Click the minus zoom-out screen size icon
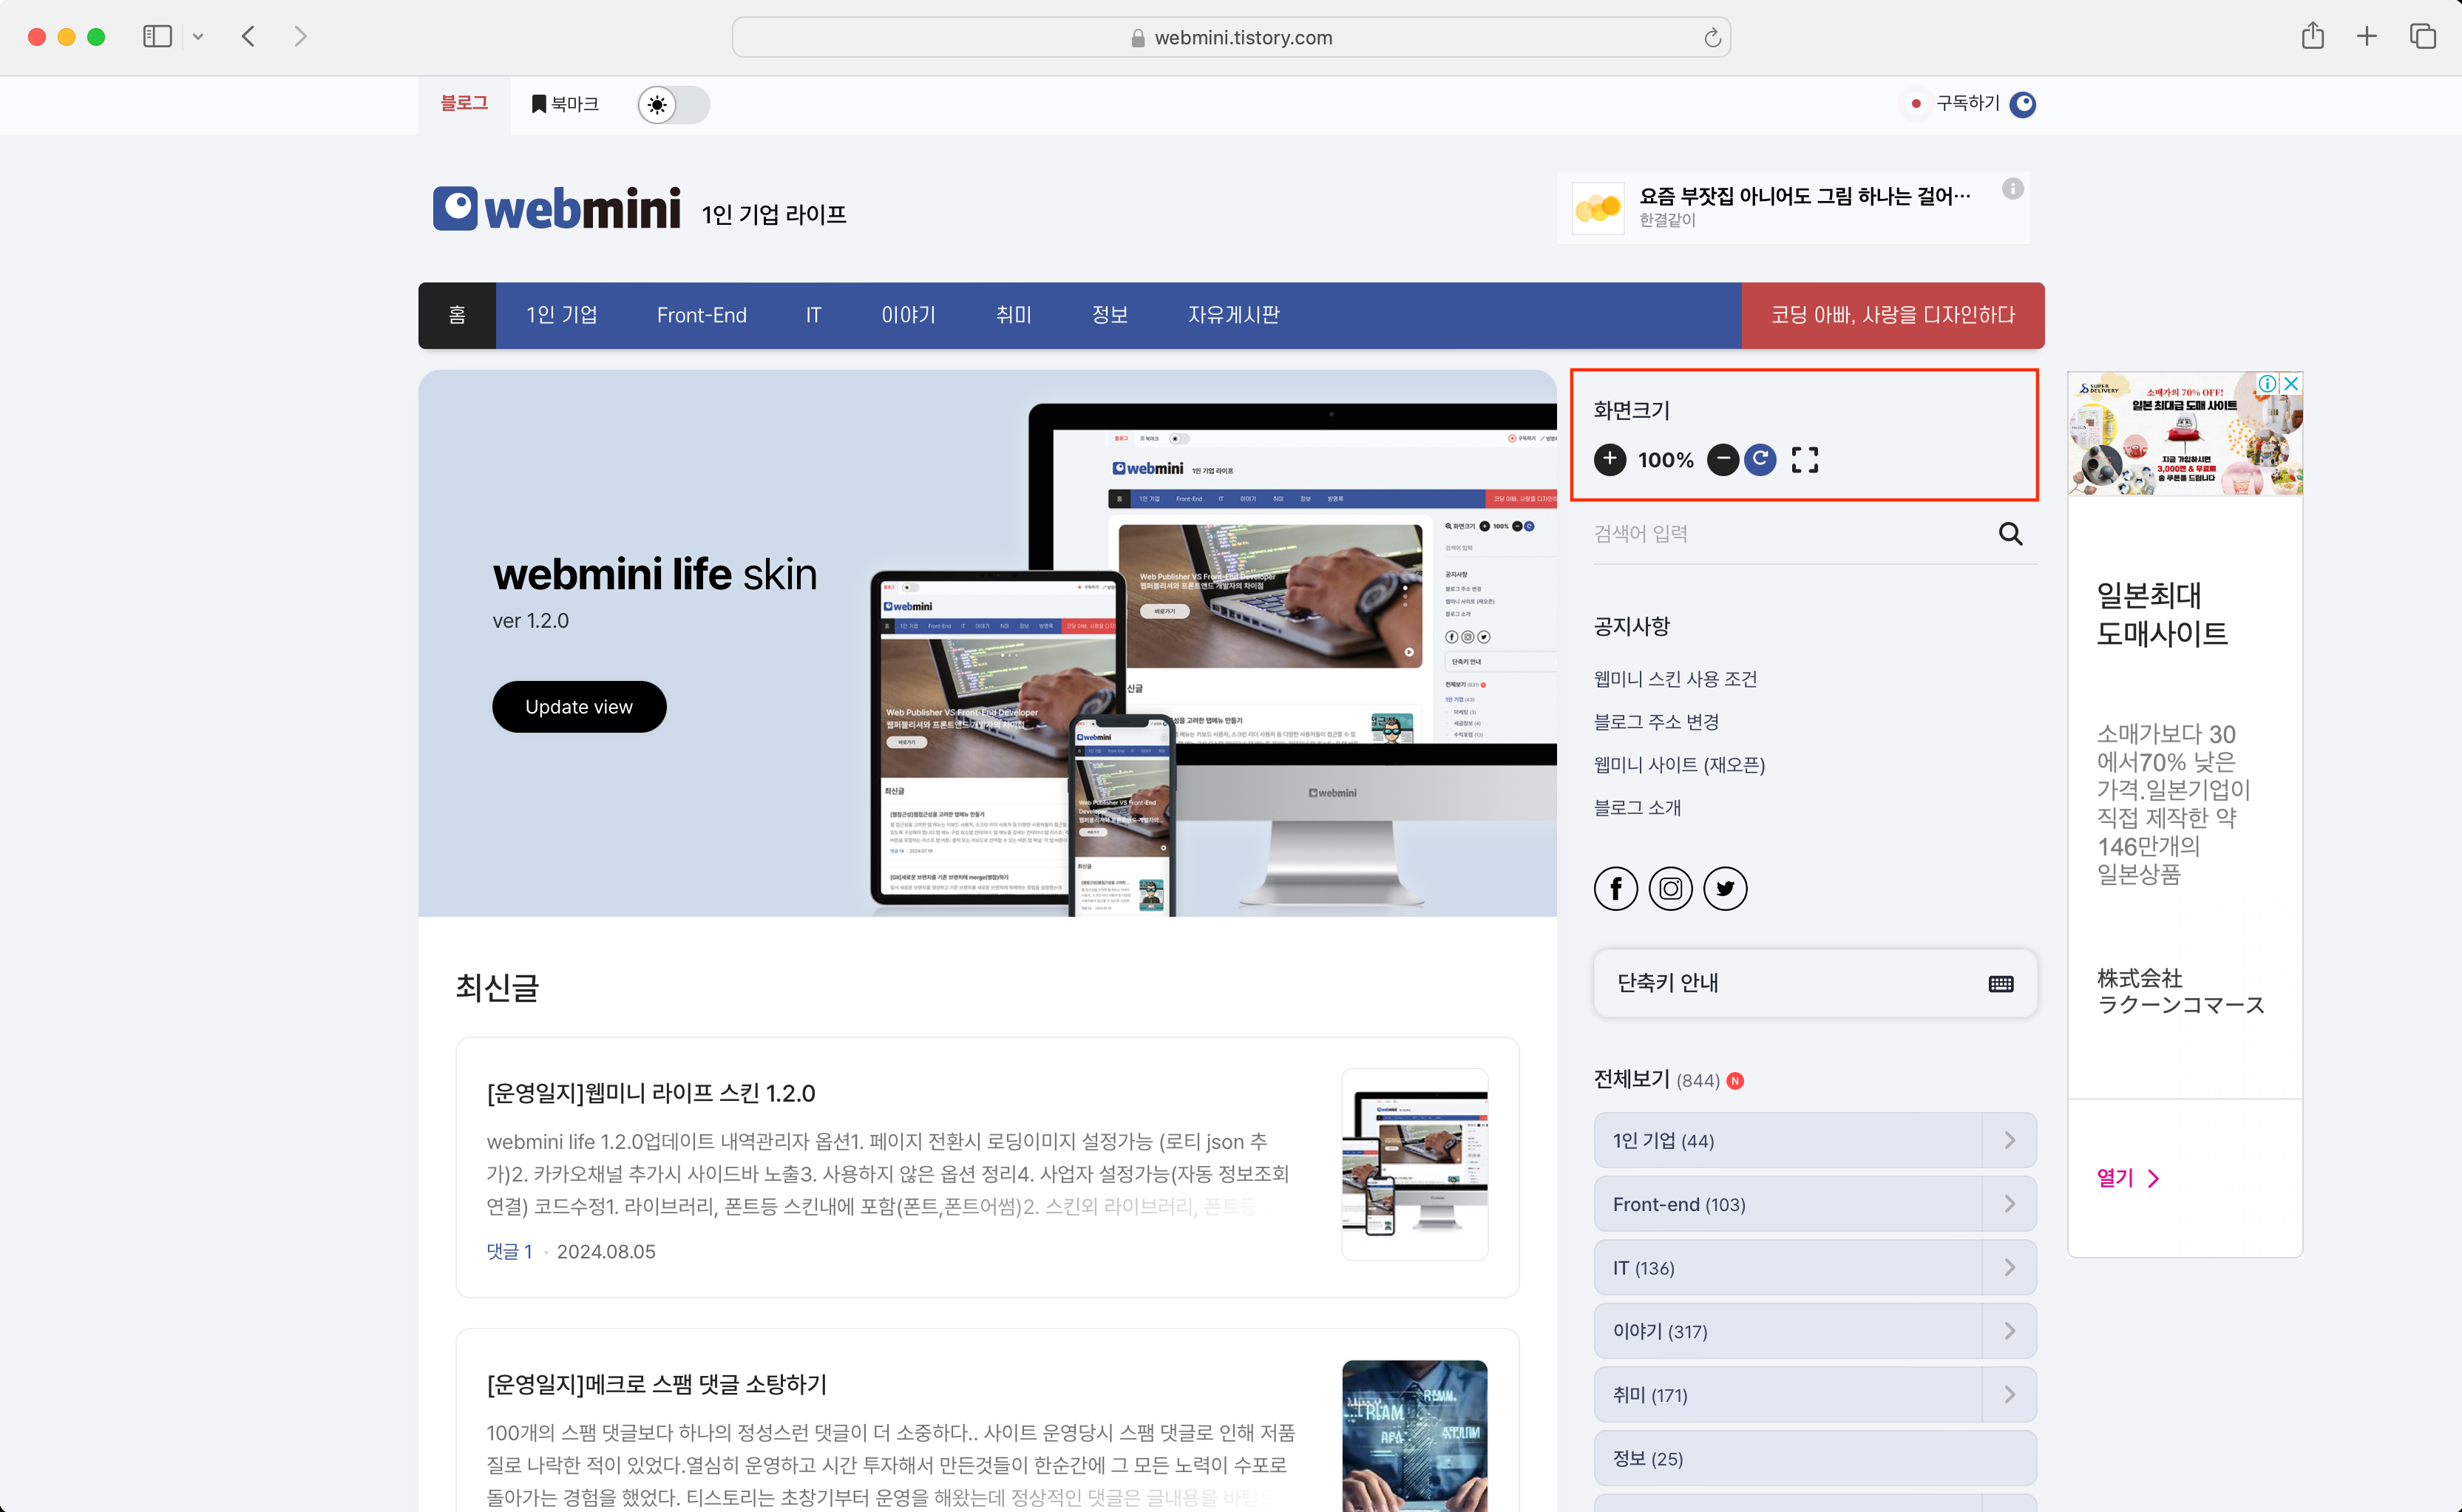Viewport: 2462px width, 1512px height. point(1722,459)
